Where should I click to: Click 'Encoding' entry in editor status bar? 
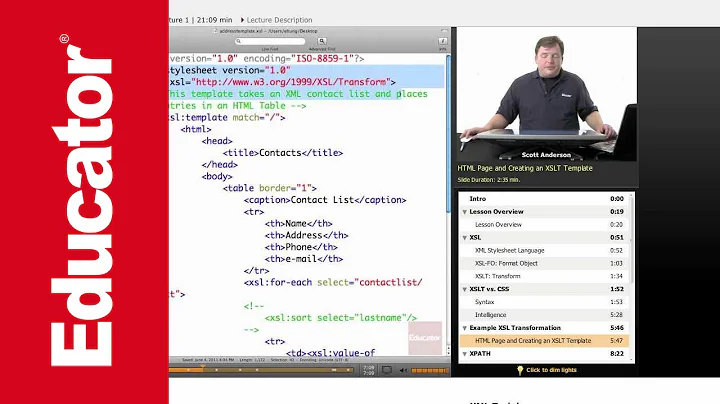click(324, 360)
